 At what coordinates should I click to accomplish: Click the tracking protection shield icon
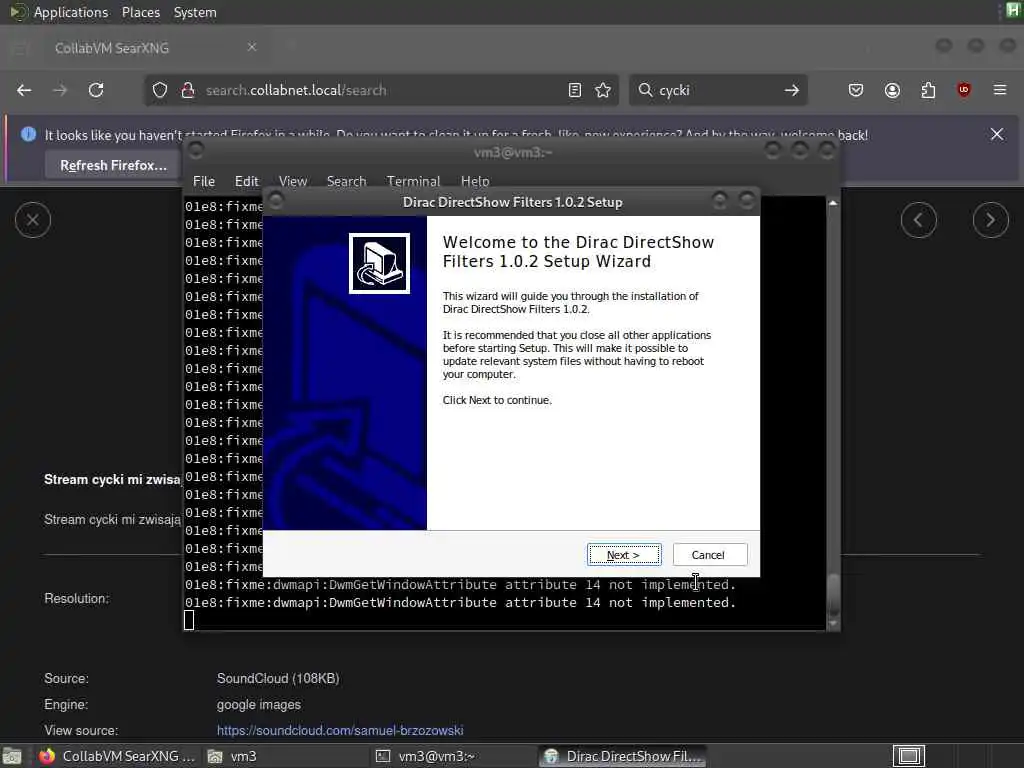coord(160,90)
